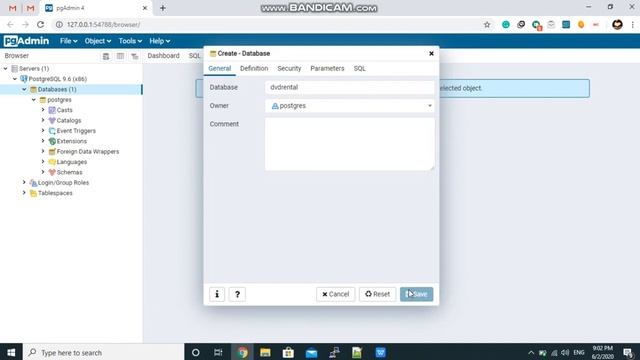Click the Browser panel properties icon
This screenshot has width=640, height=360.
pyautogui.click(x=106, y=56)
